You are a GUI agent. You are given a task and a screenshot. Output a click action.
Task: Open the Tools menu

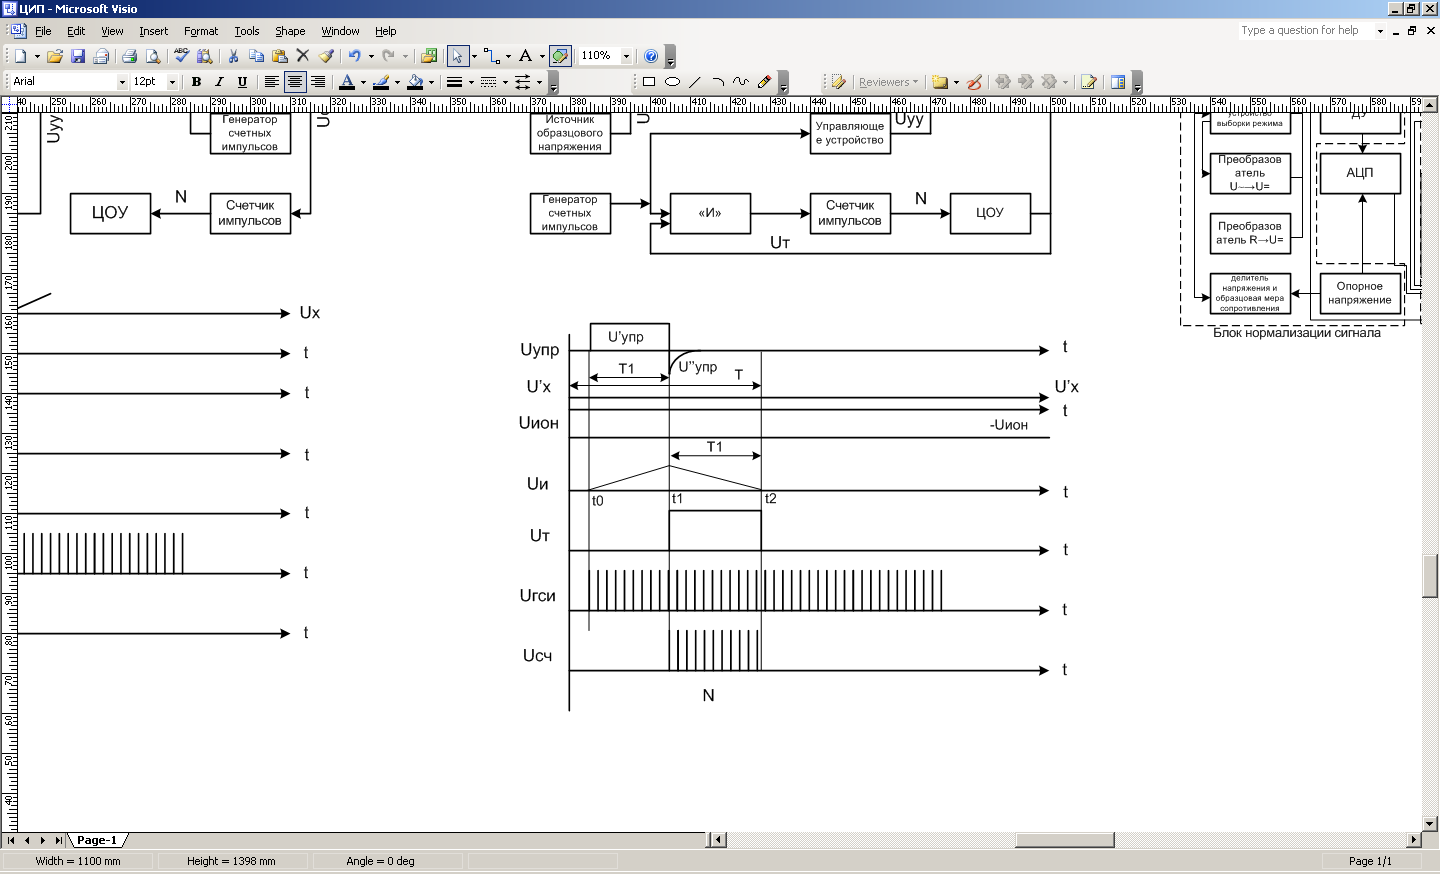pyautogui.click(x=247, y=31)
